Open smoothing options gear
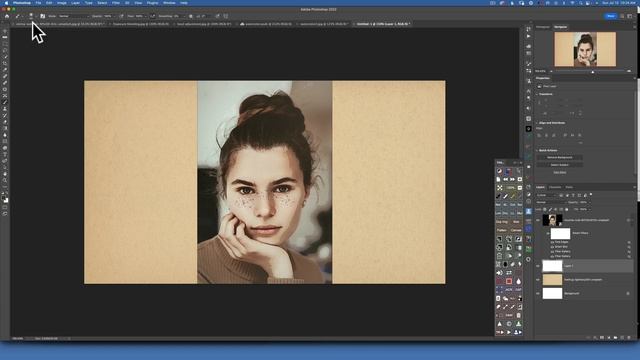Screen dimensions: 640x360 point(191,16)
